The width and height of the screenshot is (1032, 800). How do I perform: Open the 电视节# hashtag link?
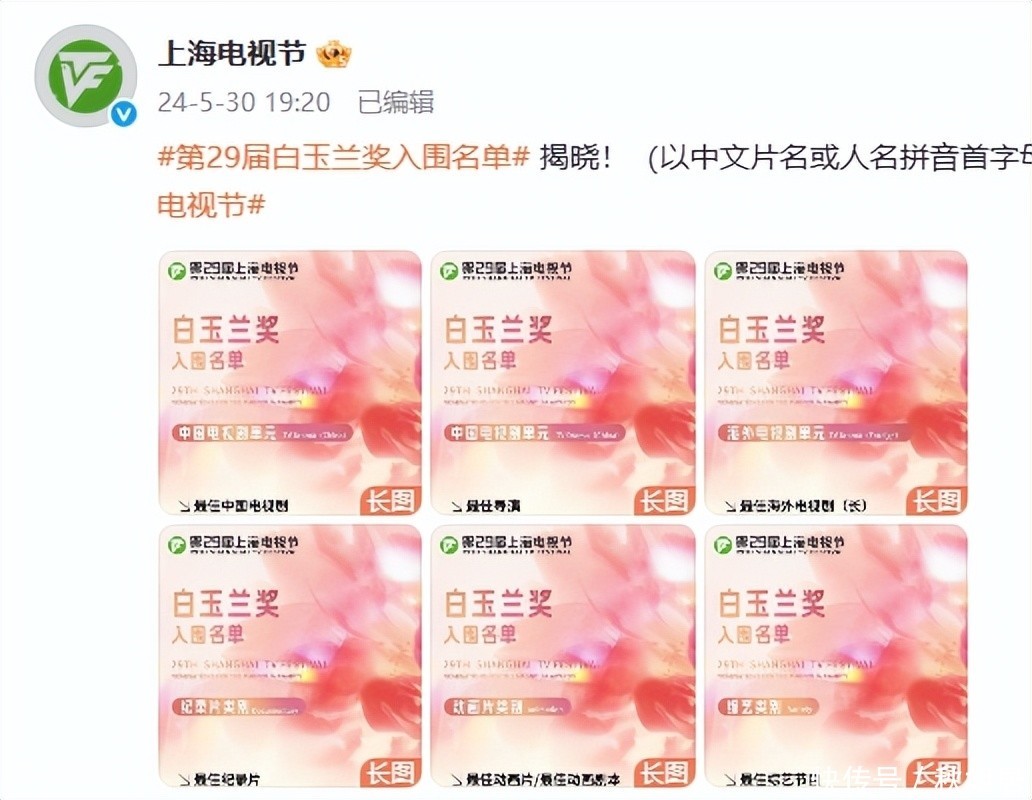pyautogui.click(x=211, y=205)
